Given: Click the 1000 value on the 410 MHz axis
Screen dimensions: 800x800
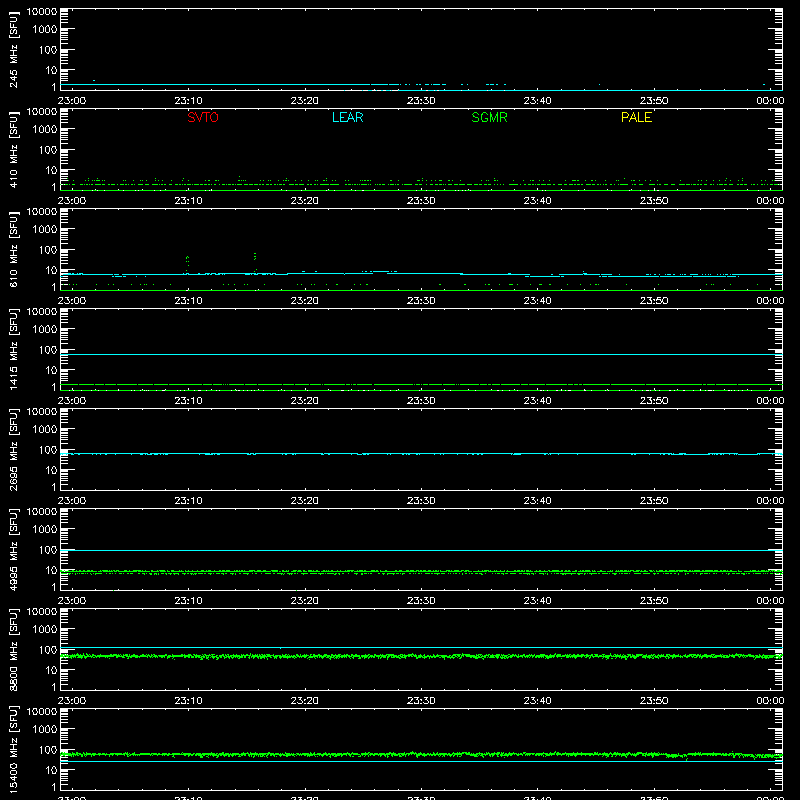Looking at the screenshot, I should point(45,130).
